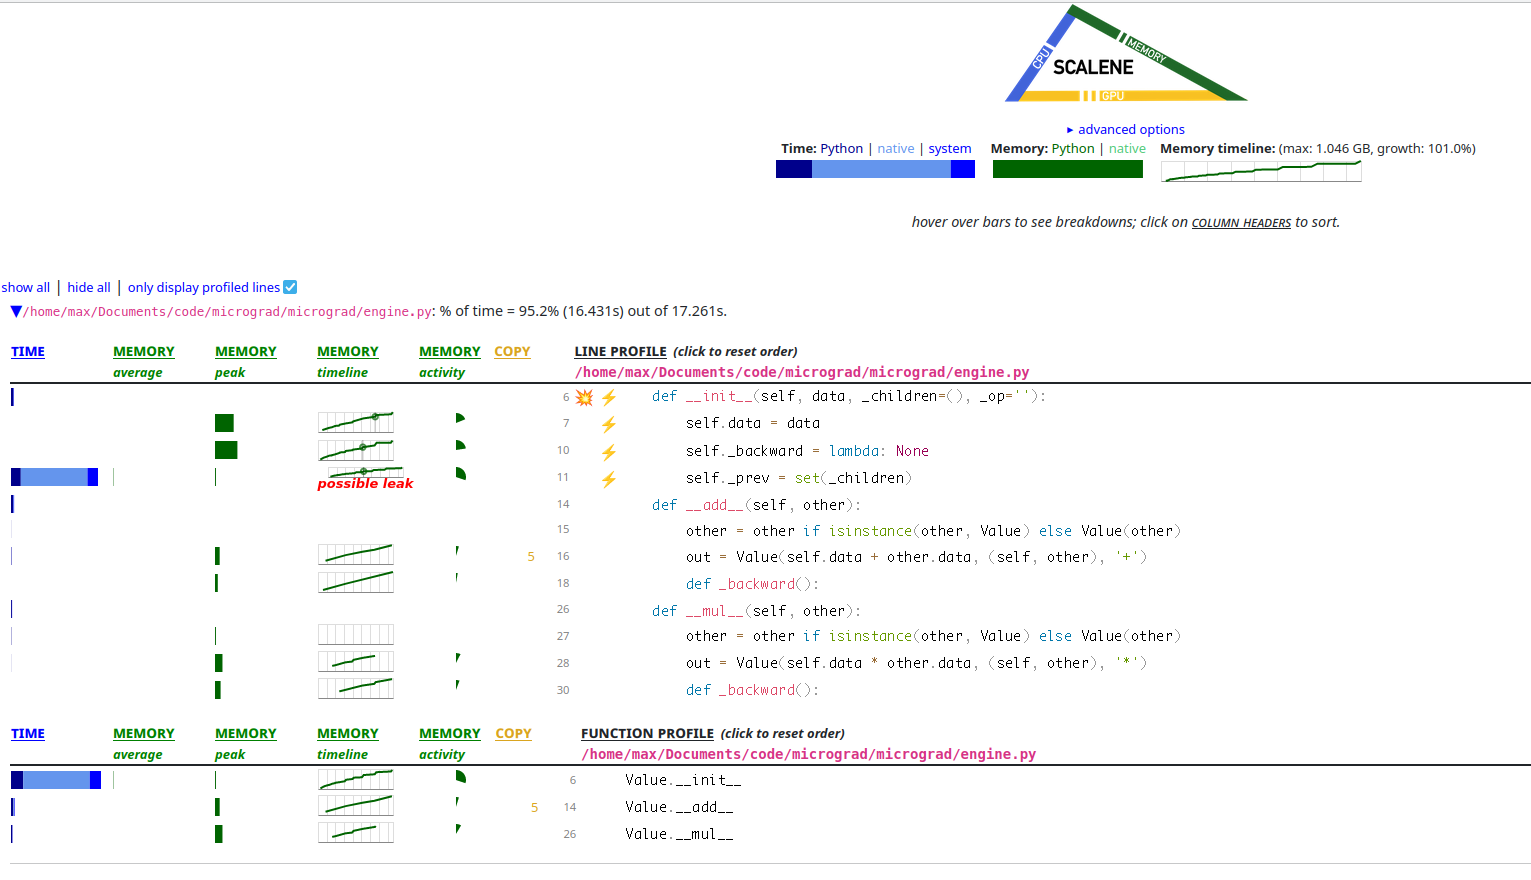Click memory timeline sparkline for line 10

pyautogui.click(x=356, y=449)
